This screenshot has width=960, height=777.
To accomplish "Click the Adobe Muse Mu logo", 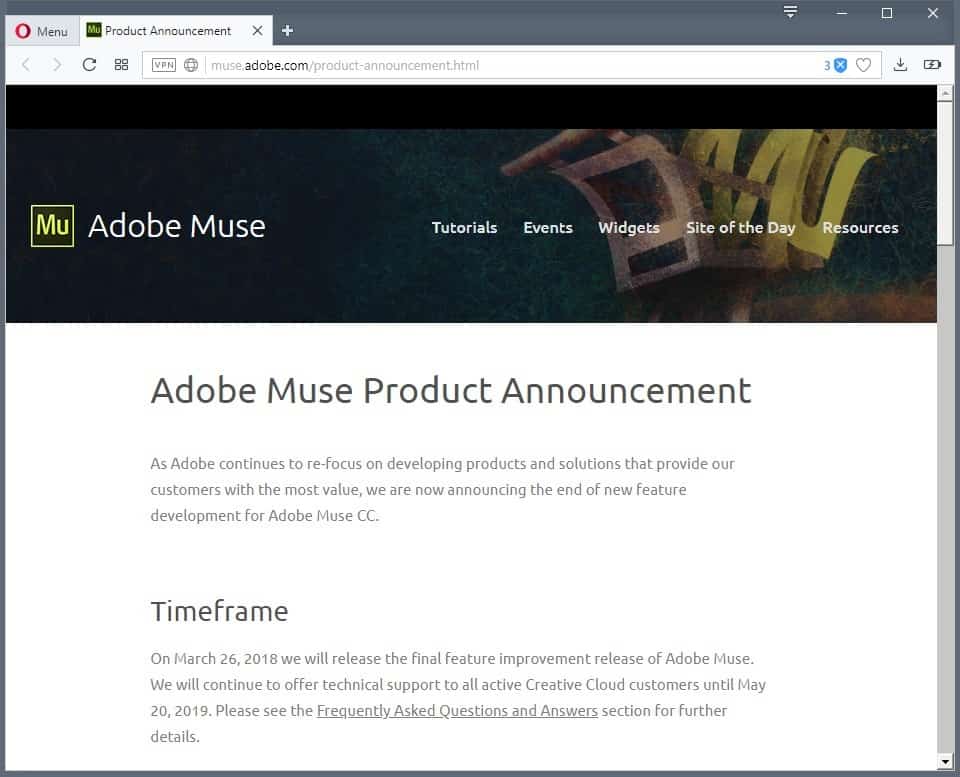I will tap(52, 224).
